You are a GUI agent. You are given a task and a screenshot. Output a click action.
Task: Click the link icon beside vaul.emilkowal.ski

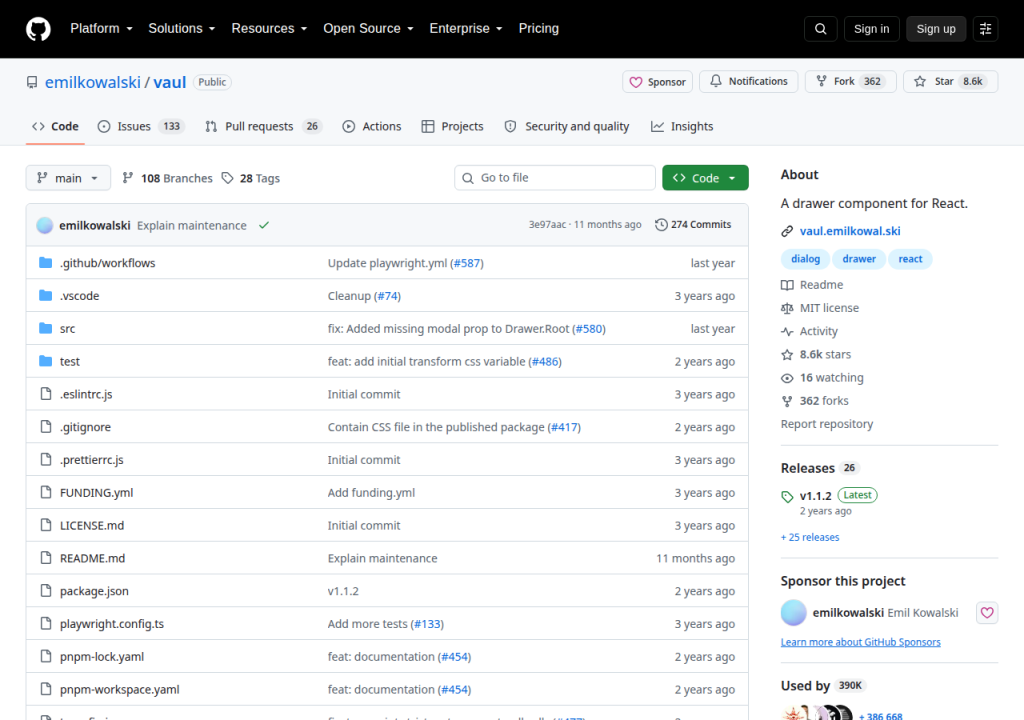[787, 231]
